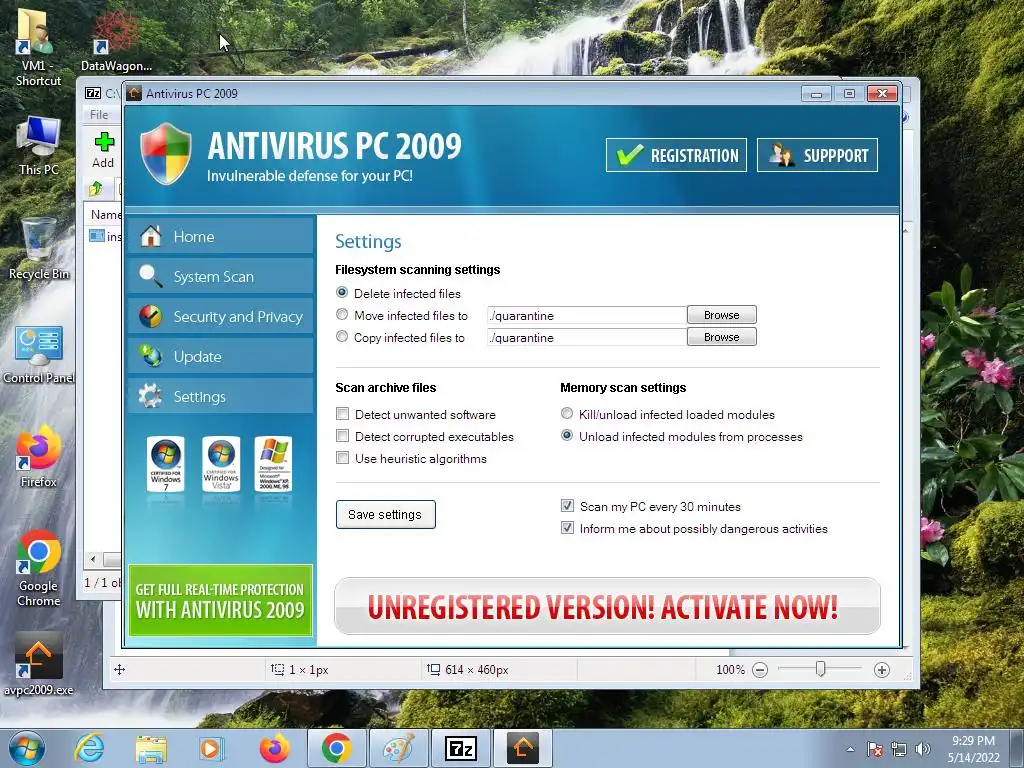Browse for the Move infected files folder
The width and height of the screenshot is (1024, 768).
click(x=722, y=315)
